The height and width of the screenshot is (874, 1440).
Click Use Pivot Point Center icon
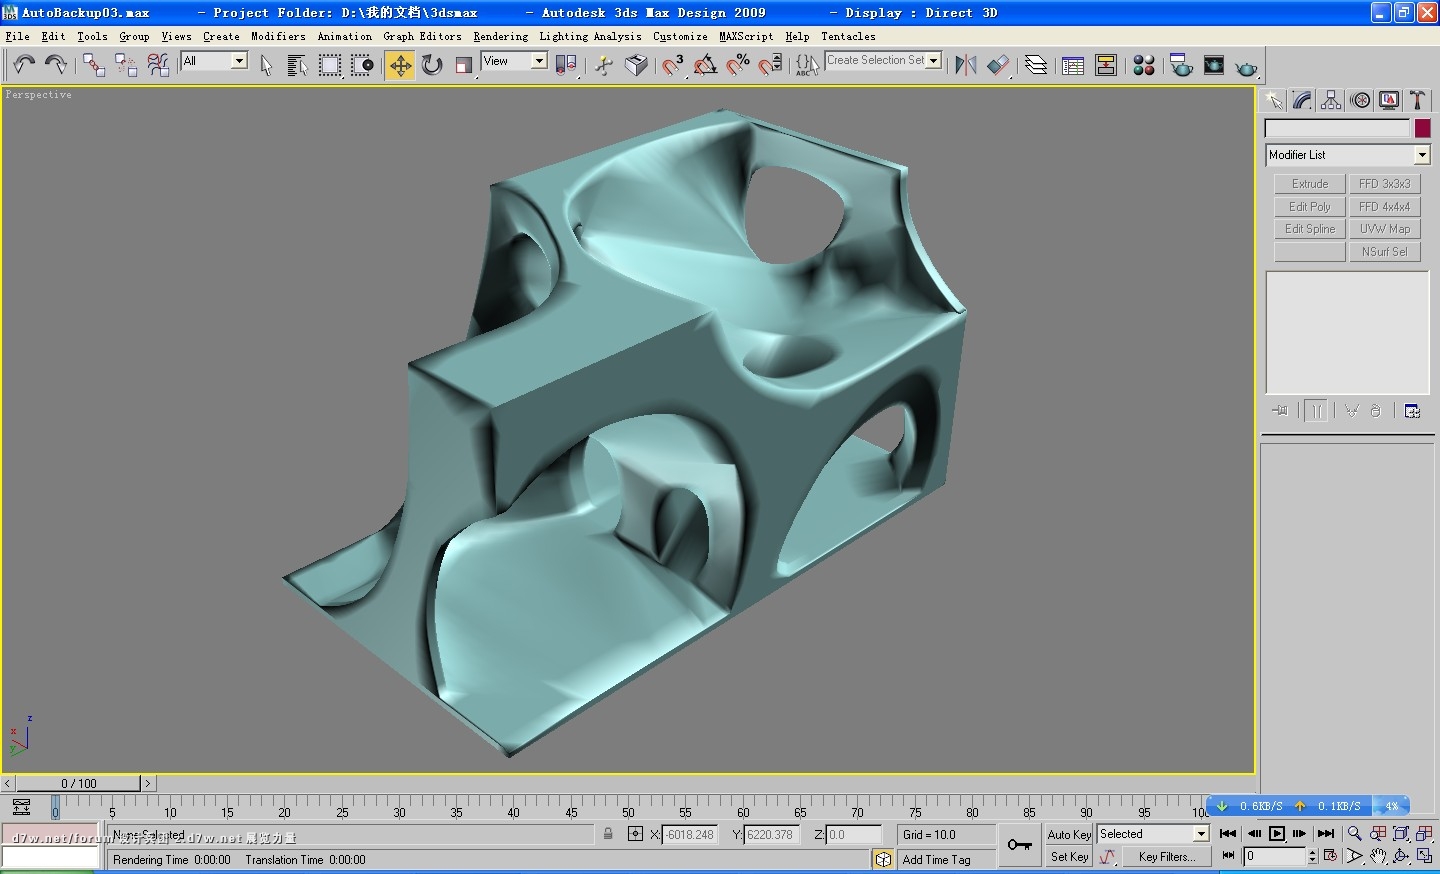click(x=566, y=65)
